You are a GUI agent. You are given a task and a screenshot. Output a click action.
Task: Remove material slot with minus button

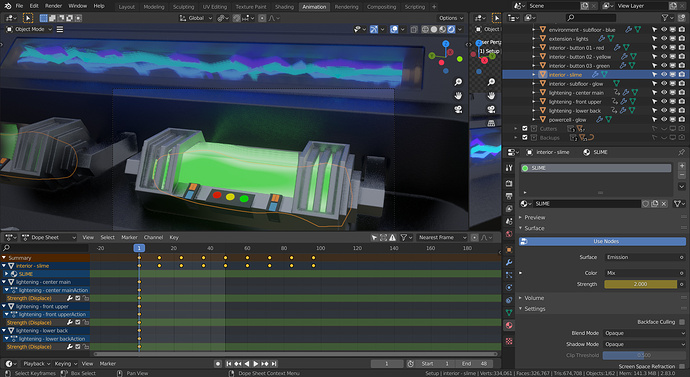[682, 175]
